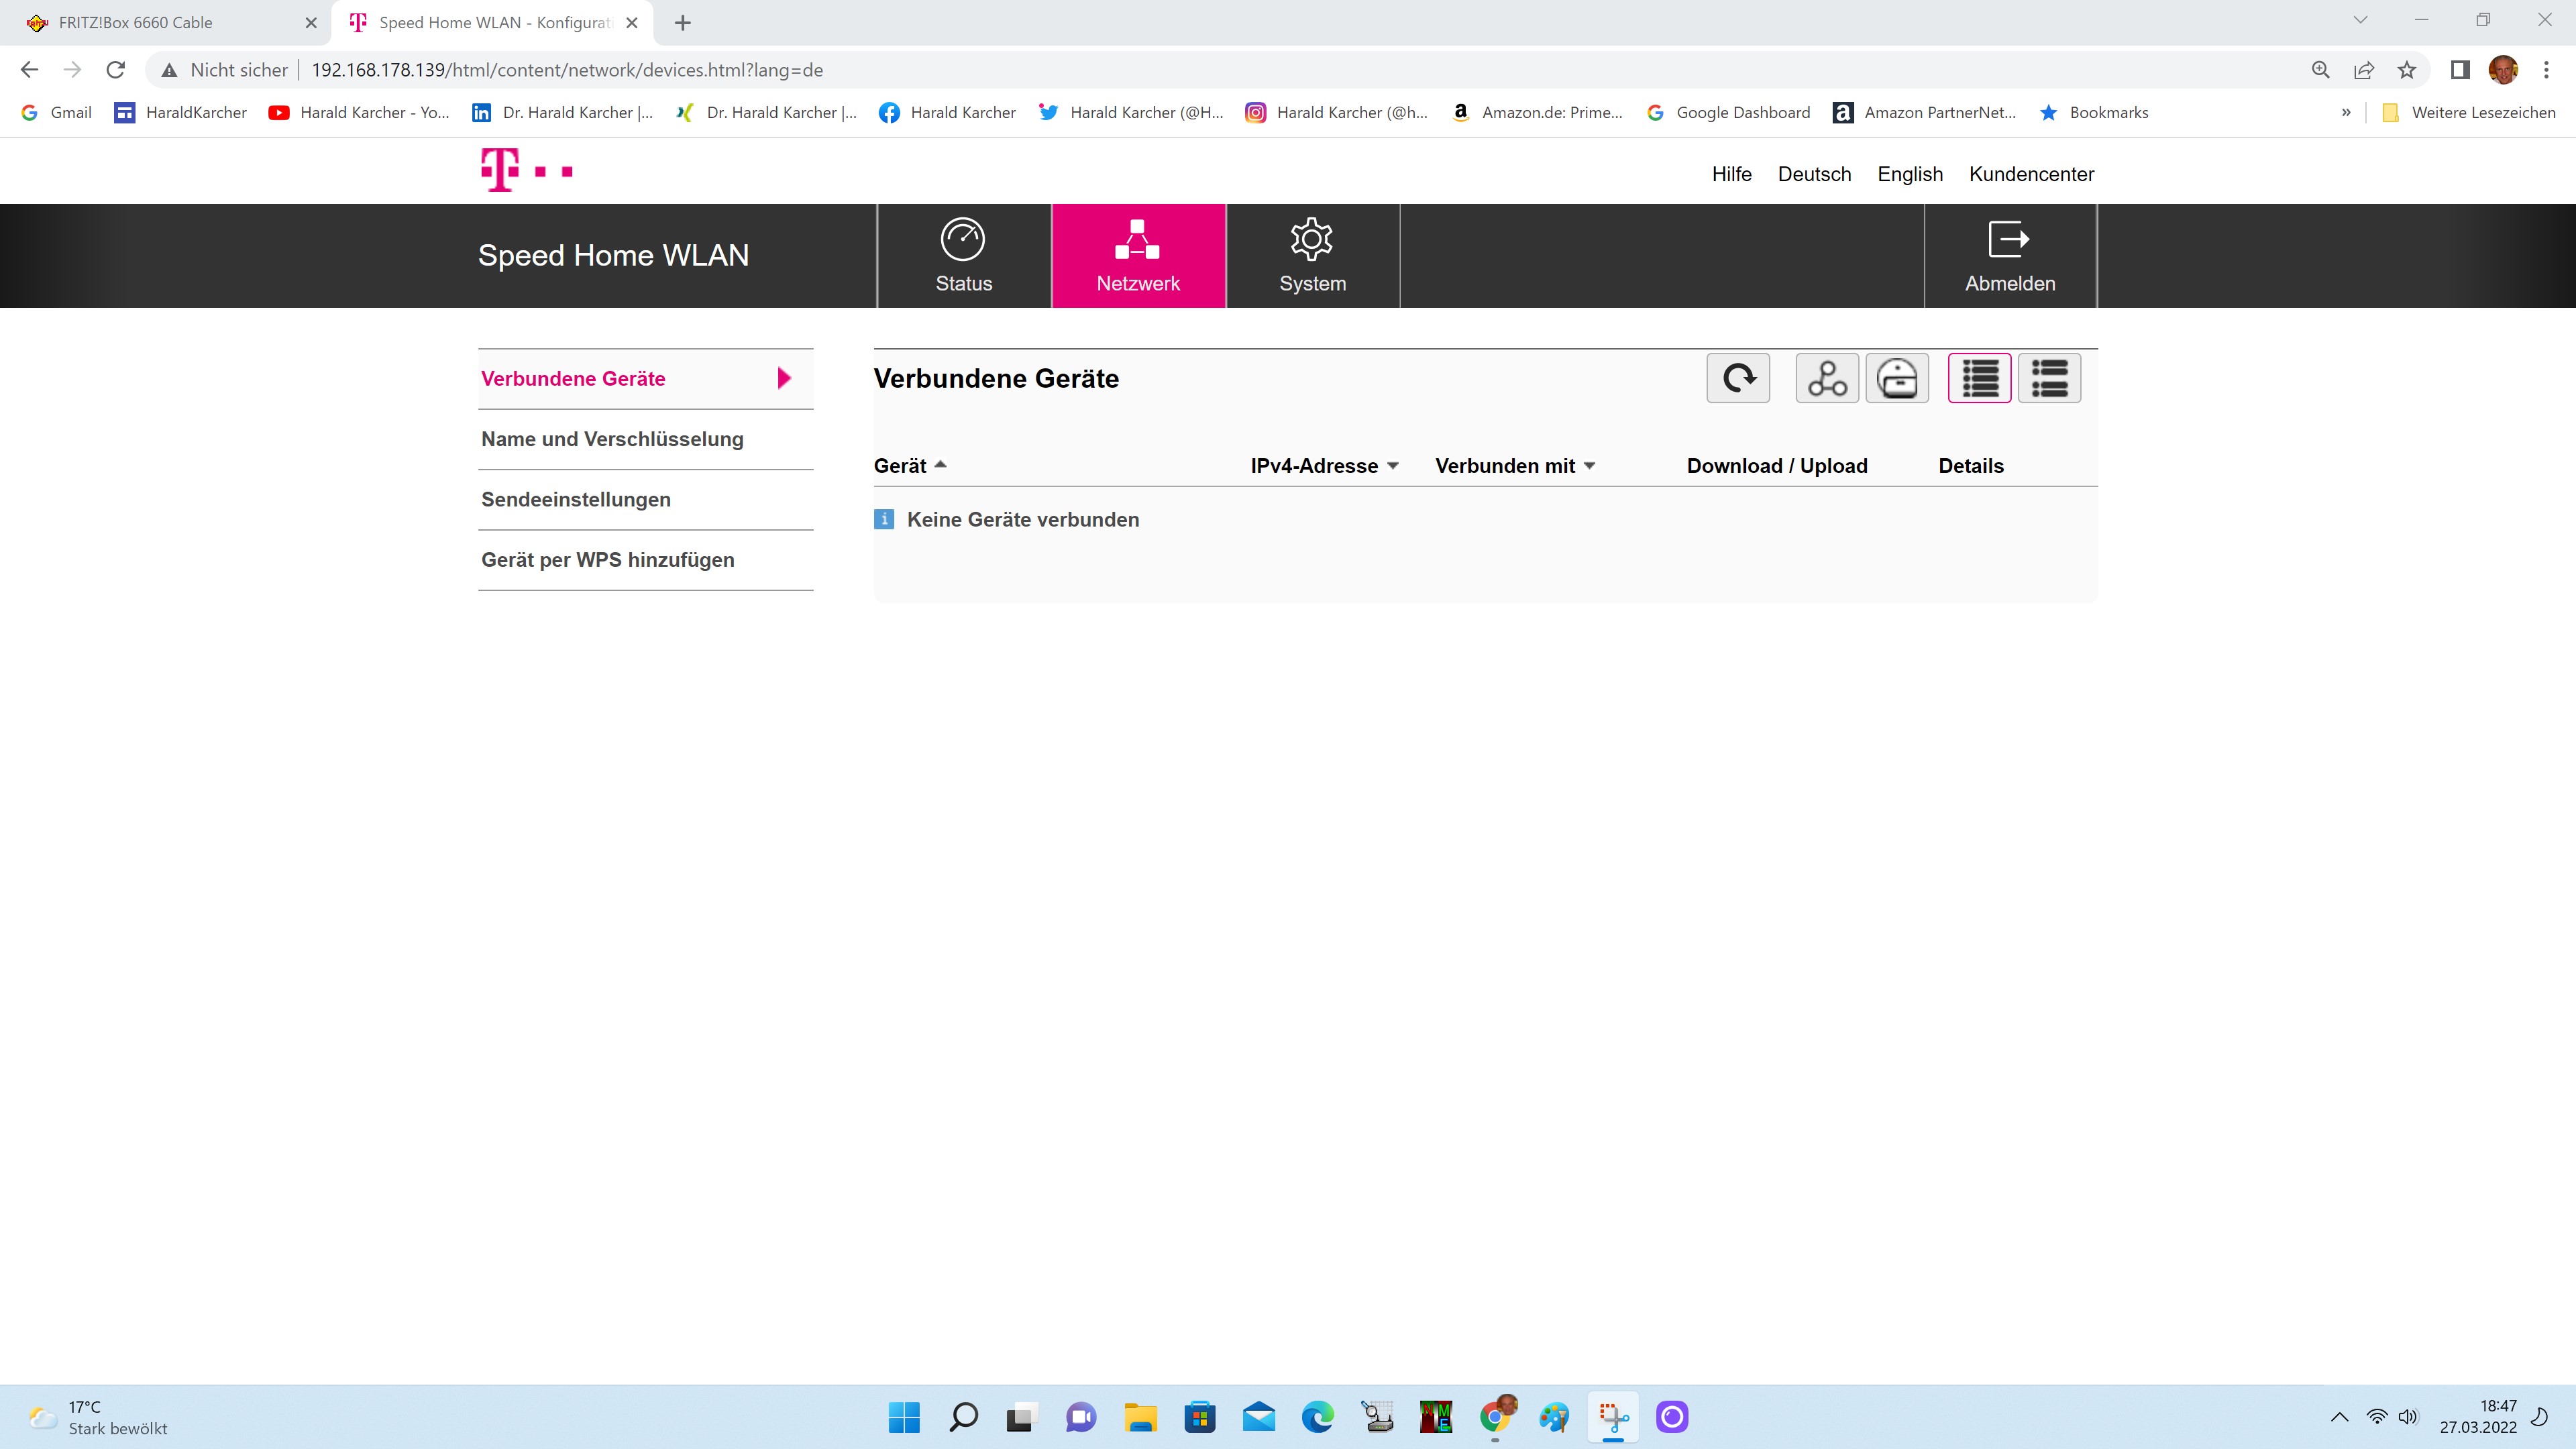The width and height of the screenshot is (2576, 1449).
Task: Sort devices by Gerät column arrow
Action: click(x=939, y=465)
